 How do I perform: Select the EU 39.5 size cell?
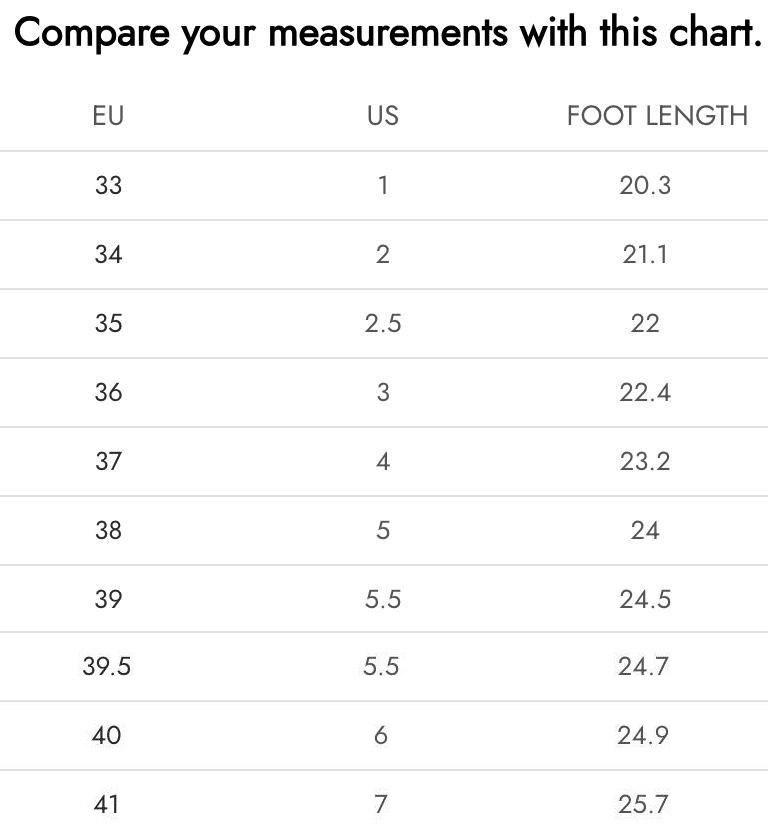[107, 666]
